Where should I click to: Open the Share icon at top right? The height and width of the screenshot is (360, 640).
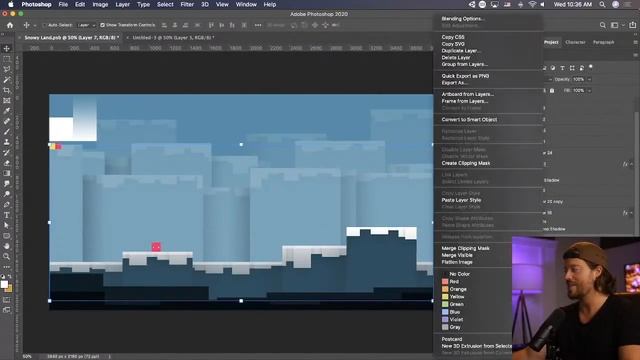(633, 25)
